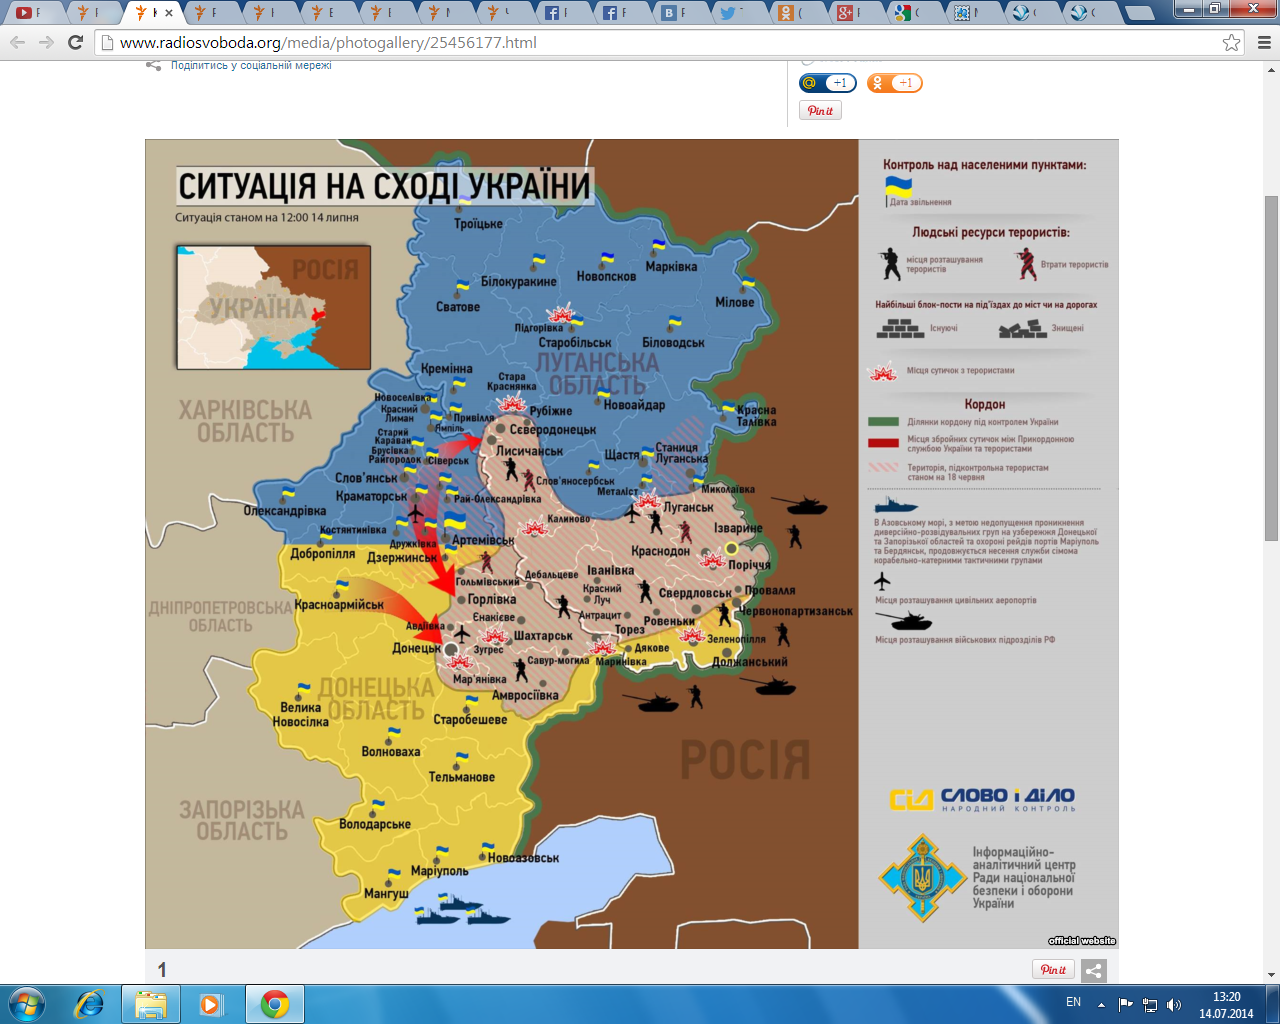The image size is (1280, 1024).
Task: Open the 'Поділитись у соціальній мережі' link
Action: (x=251, y=66)
